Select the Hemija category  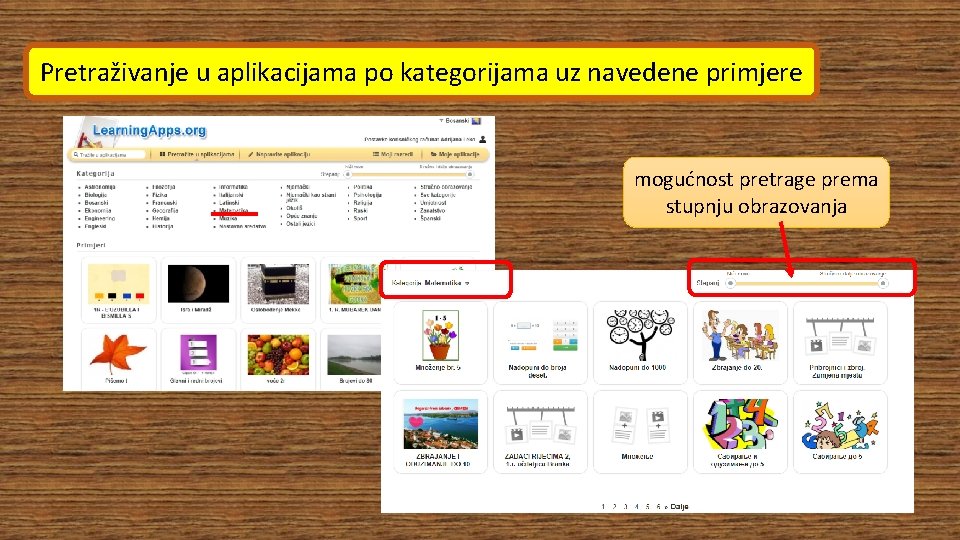click(x=161, y=219)
